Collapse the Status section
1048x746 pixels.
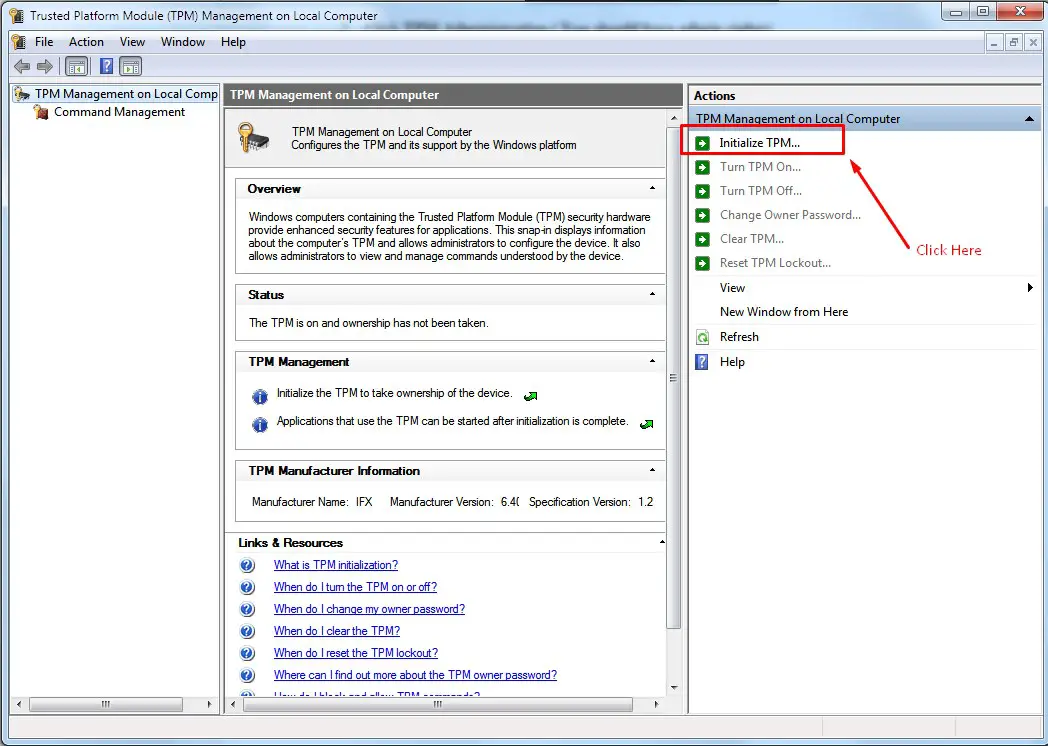(x=652, y=294)
